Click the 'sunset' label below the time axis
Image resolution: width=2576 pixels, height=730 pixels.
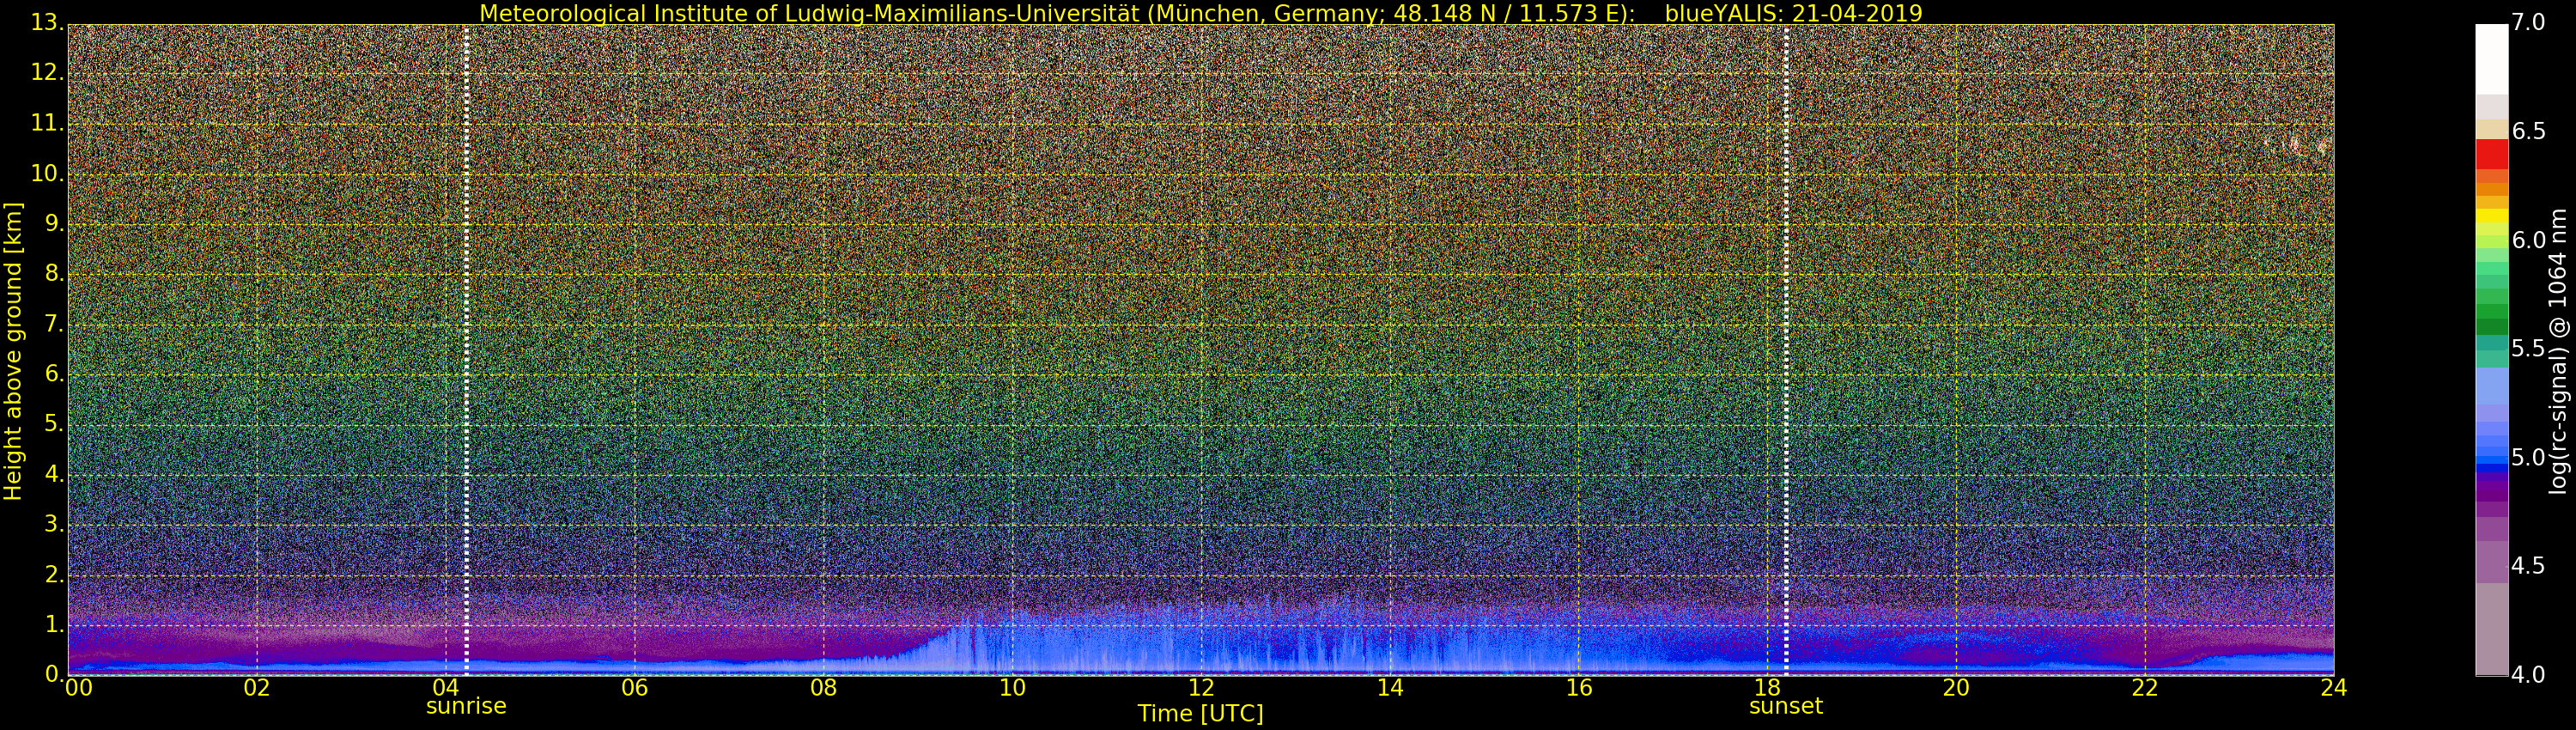tap(1786, 706)
